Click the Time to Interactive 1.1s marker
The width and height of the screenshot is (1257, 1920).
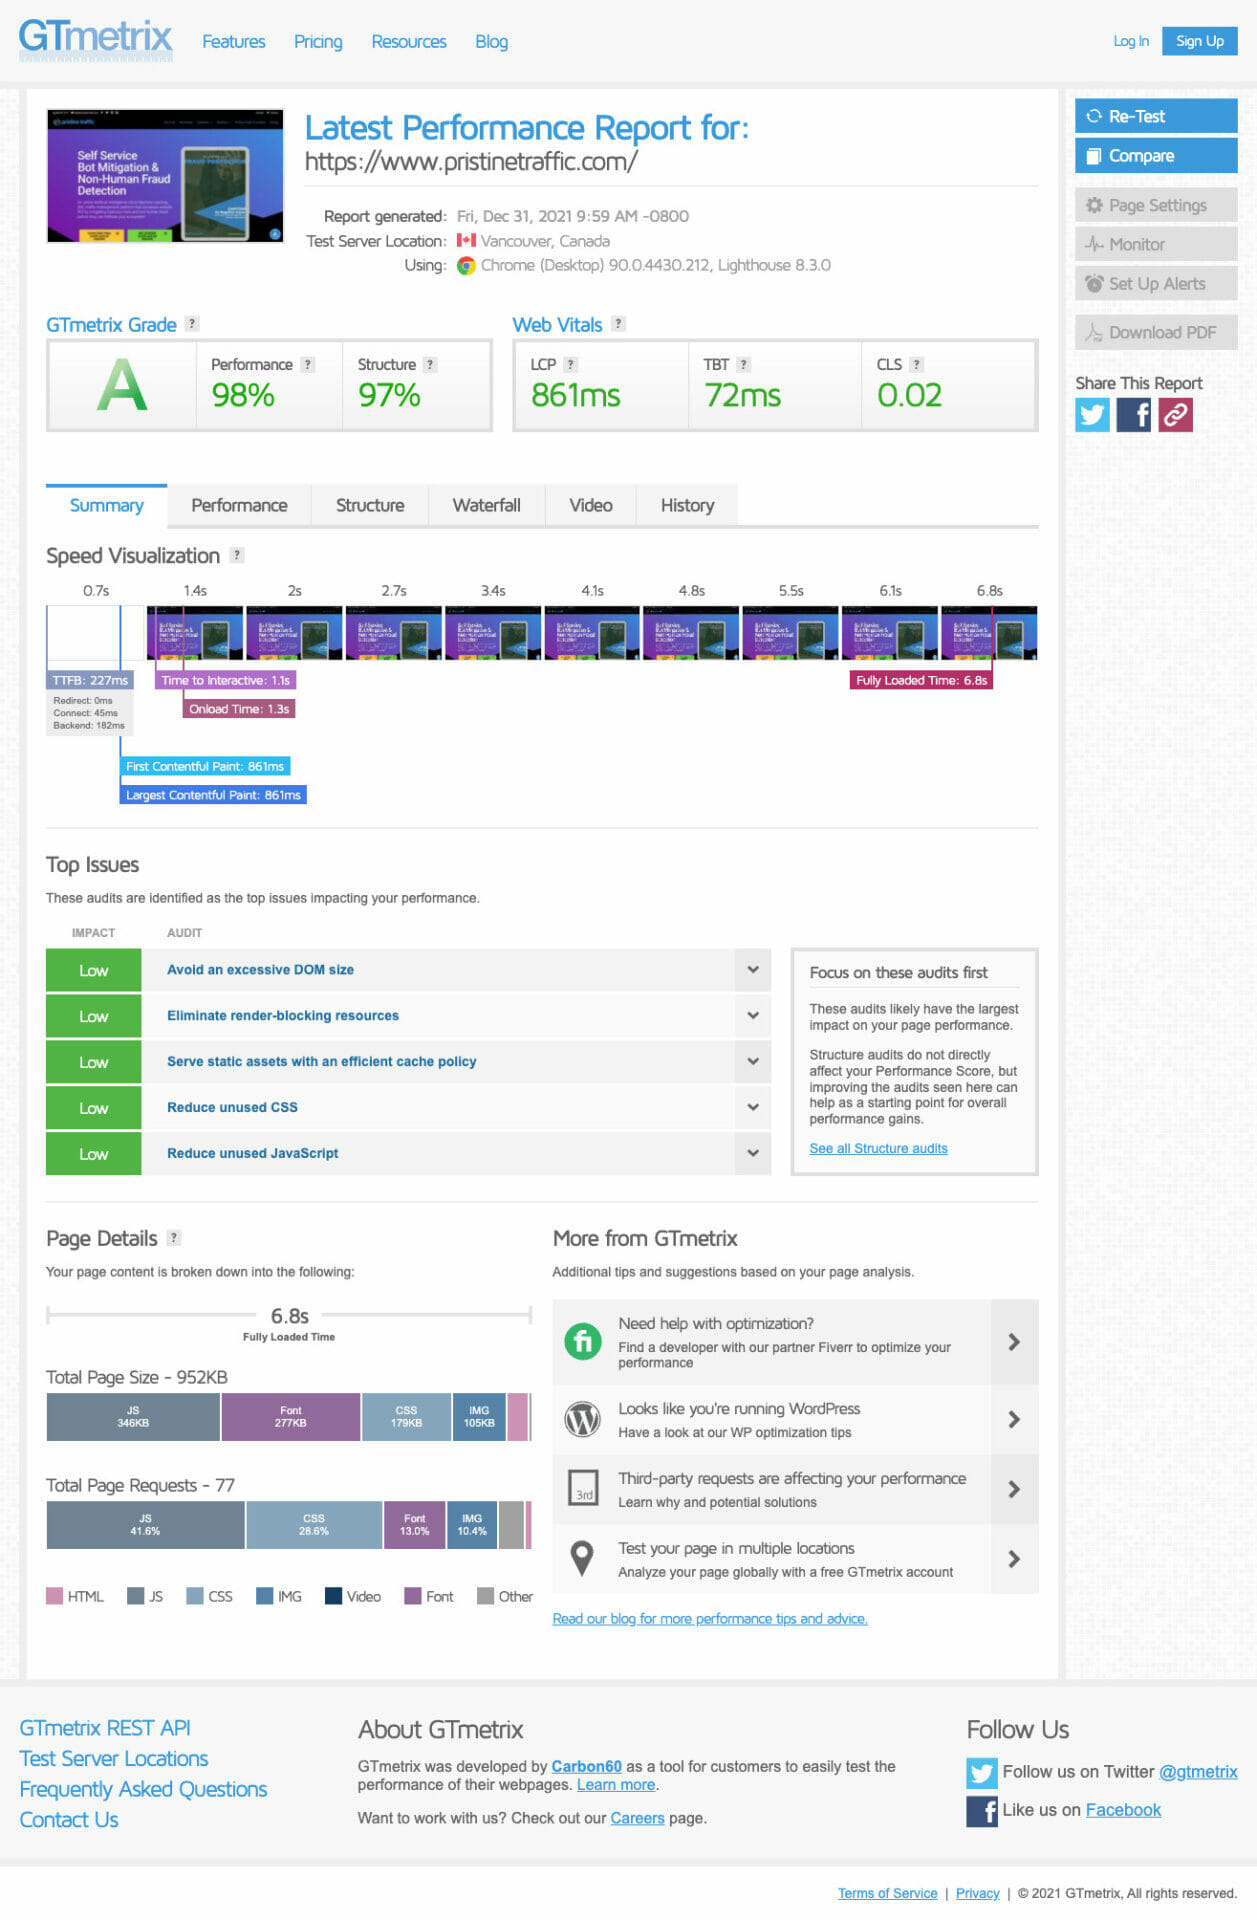pyautogui.click(x=225, y=680)
